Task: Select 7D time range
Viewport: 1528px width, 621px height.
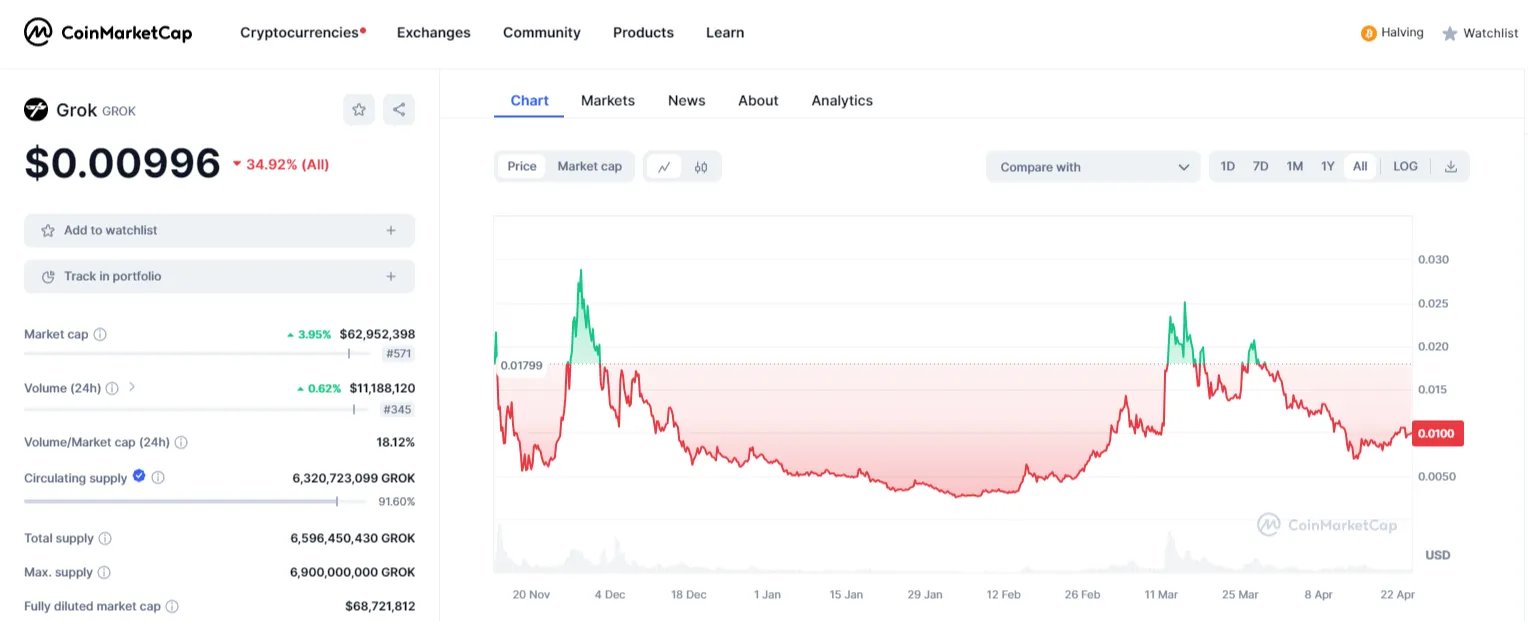Action: 1261,167
